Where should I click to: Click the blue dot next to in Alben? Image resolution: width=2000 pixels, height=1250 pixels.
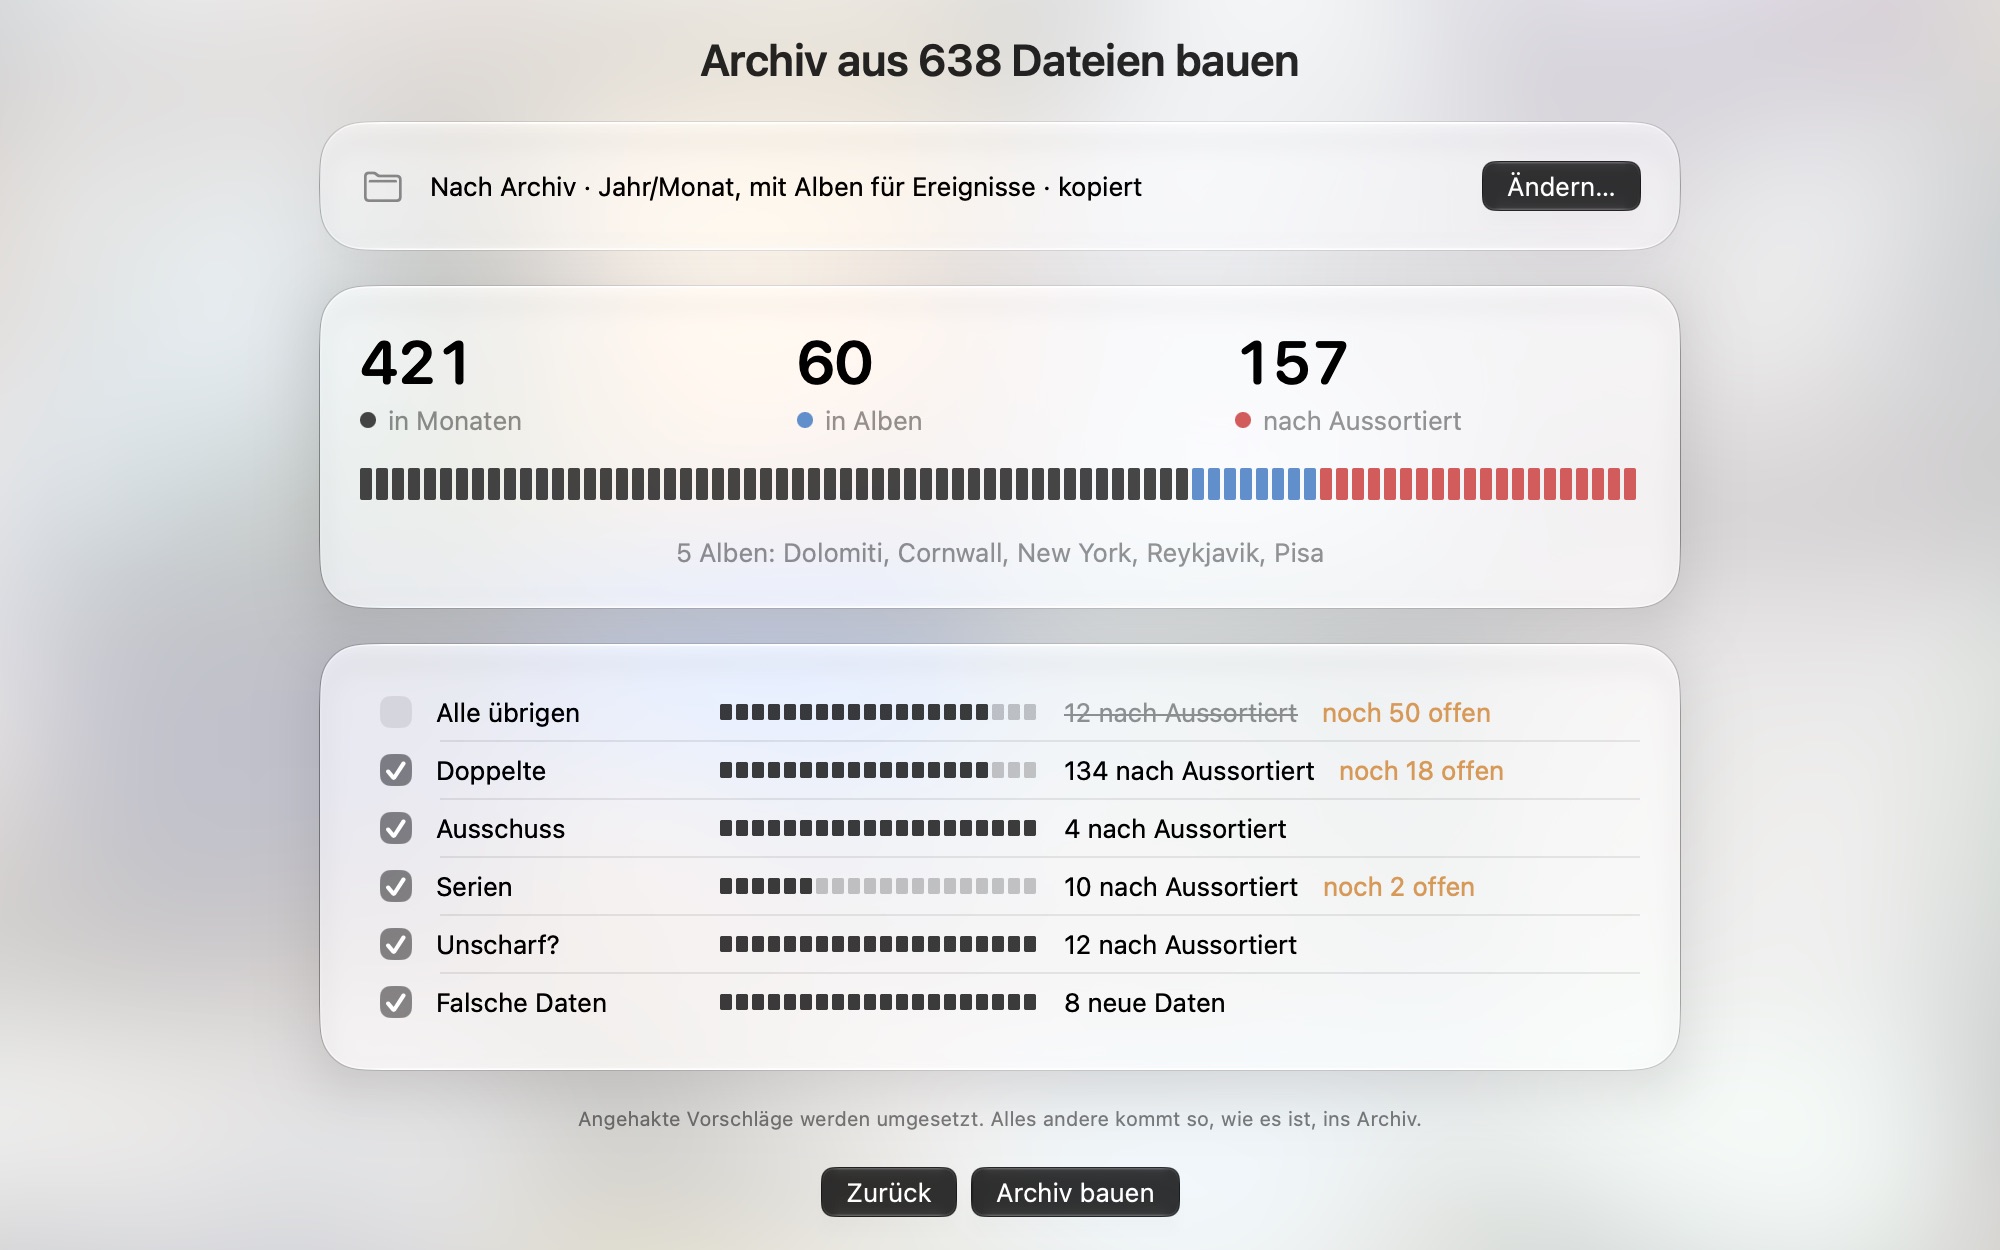tap(805, 420)
